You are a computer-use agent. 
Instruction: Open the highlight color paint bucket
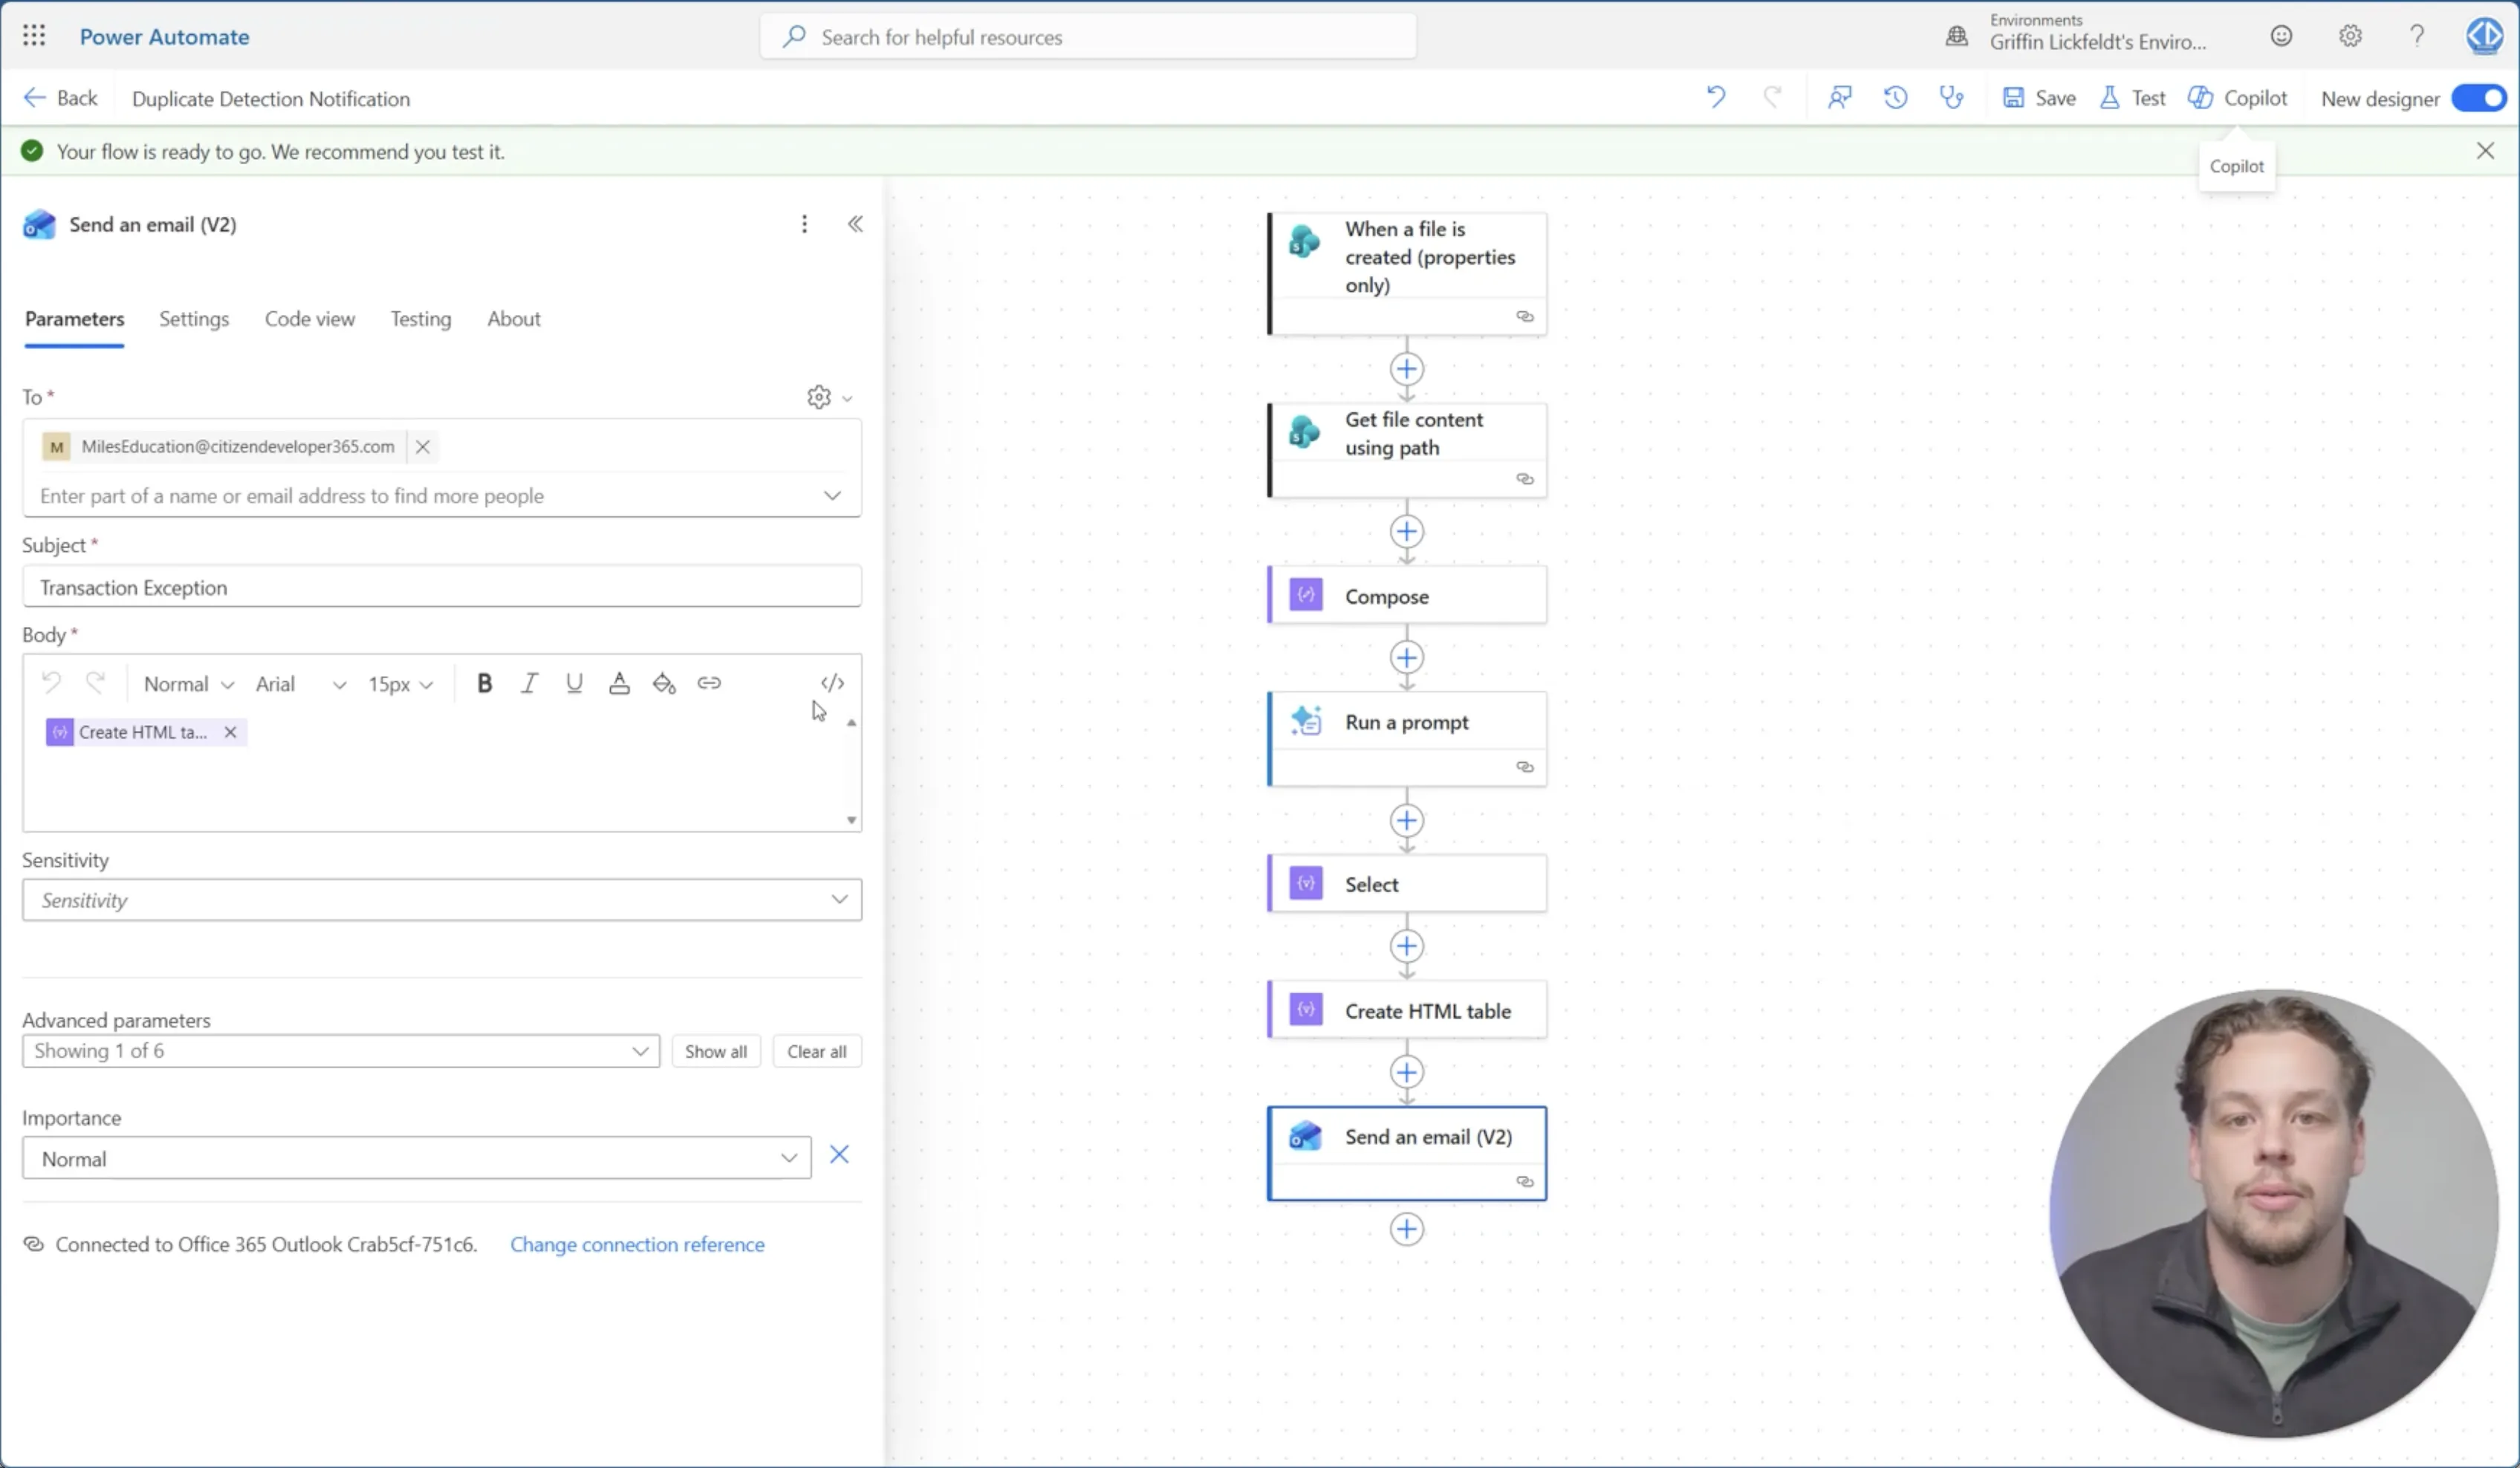click(664, 683)
